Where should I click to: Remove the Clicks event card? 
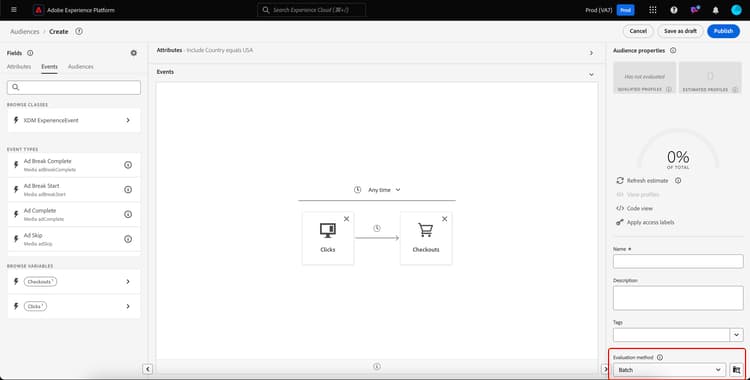pyautogui.click(x=346, y=219)
